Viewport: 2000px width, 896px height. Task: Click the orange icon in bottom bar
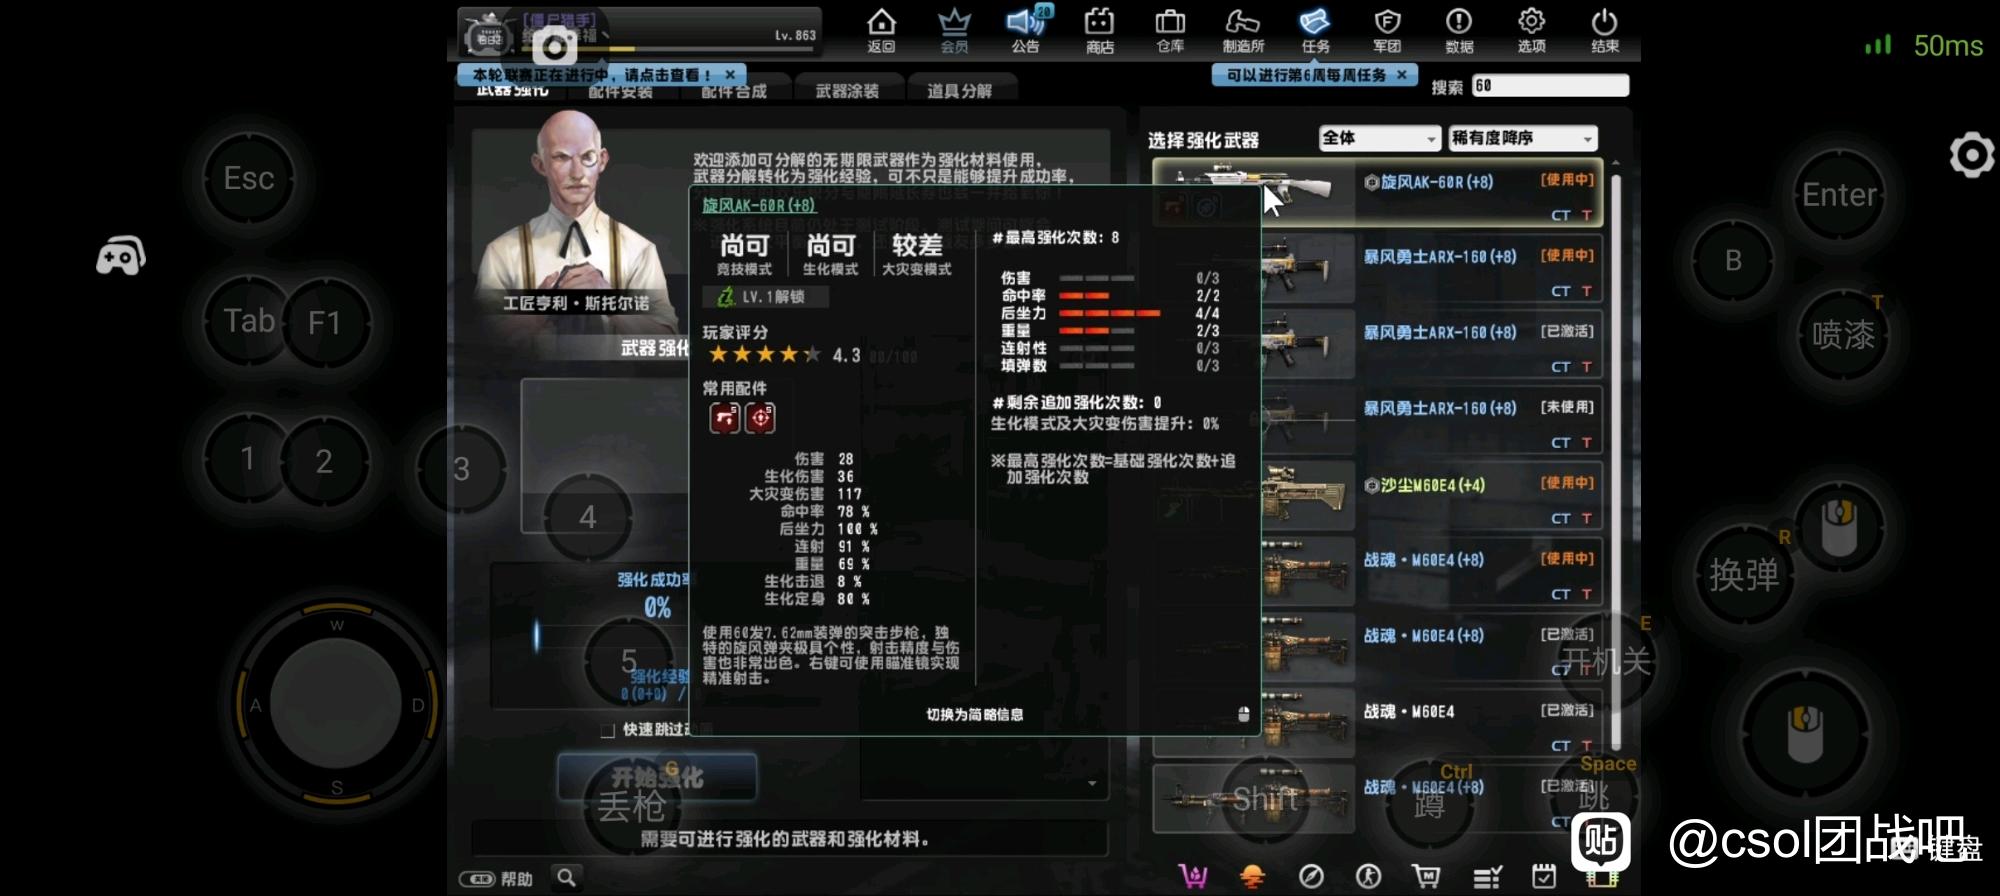(1252, 876)
